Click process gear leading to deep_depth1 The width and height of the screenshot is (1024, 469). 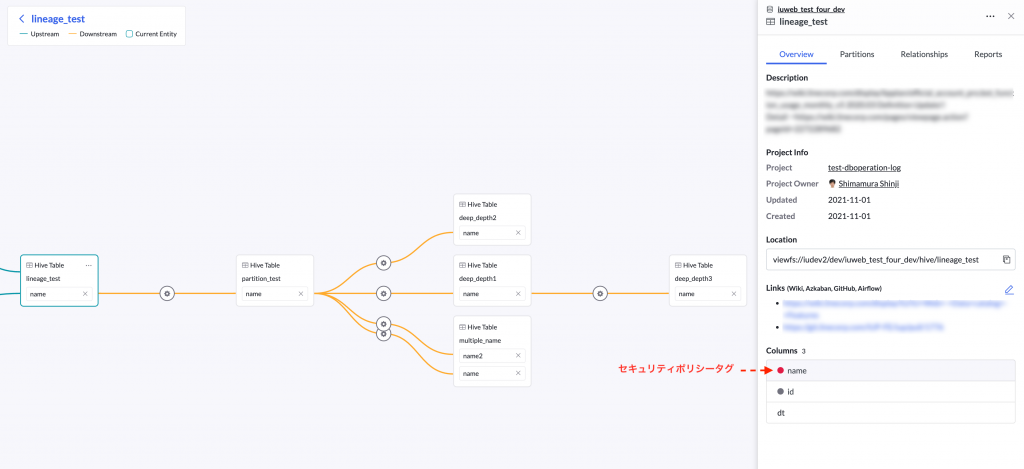coord(383,294)
